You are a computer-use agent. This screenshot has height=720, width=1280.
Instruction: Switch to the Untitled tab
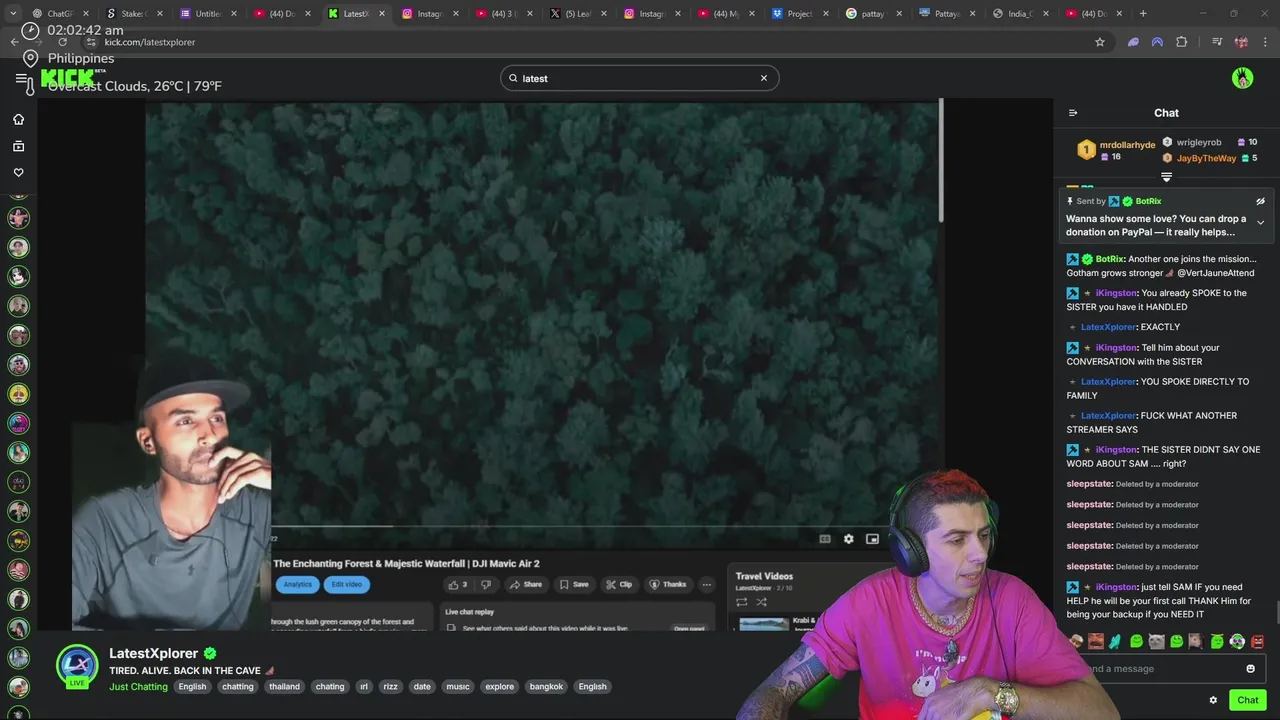point(207,14)
